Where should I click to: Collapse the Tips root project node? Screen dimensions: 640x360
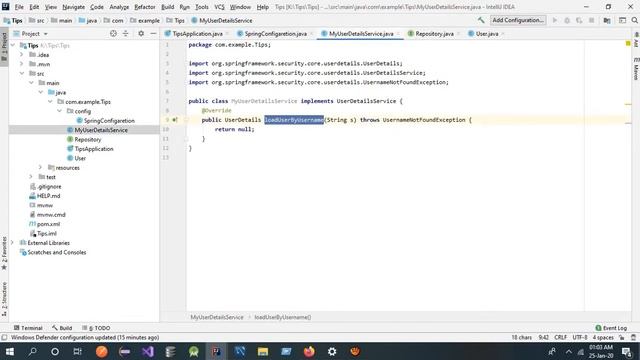[x=13, y=45]
